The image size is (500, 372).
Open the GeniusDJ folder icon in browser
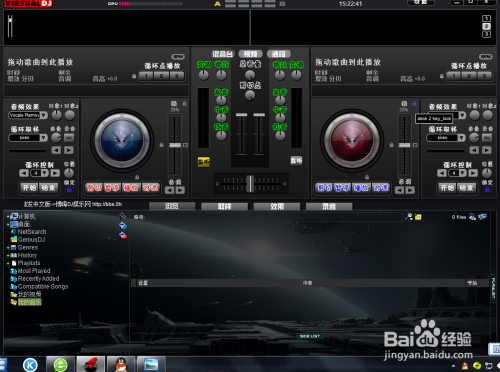(x=14, y=239)
